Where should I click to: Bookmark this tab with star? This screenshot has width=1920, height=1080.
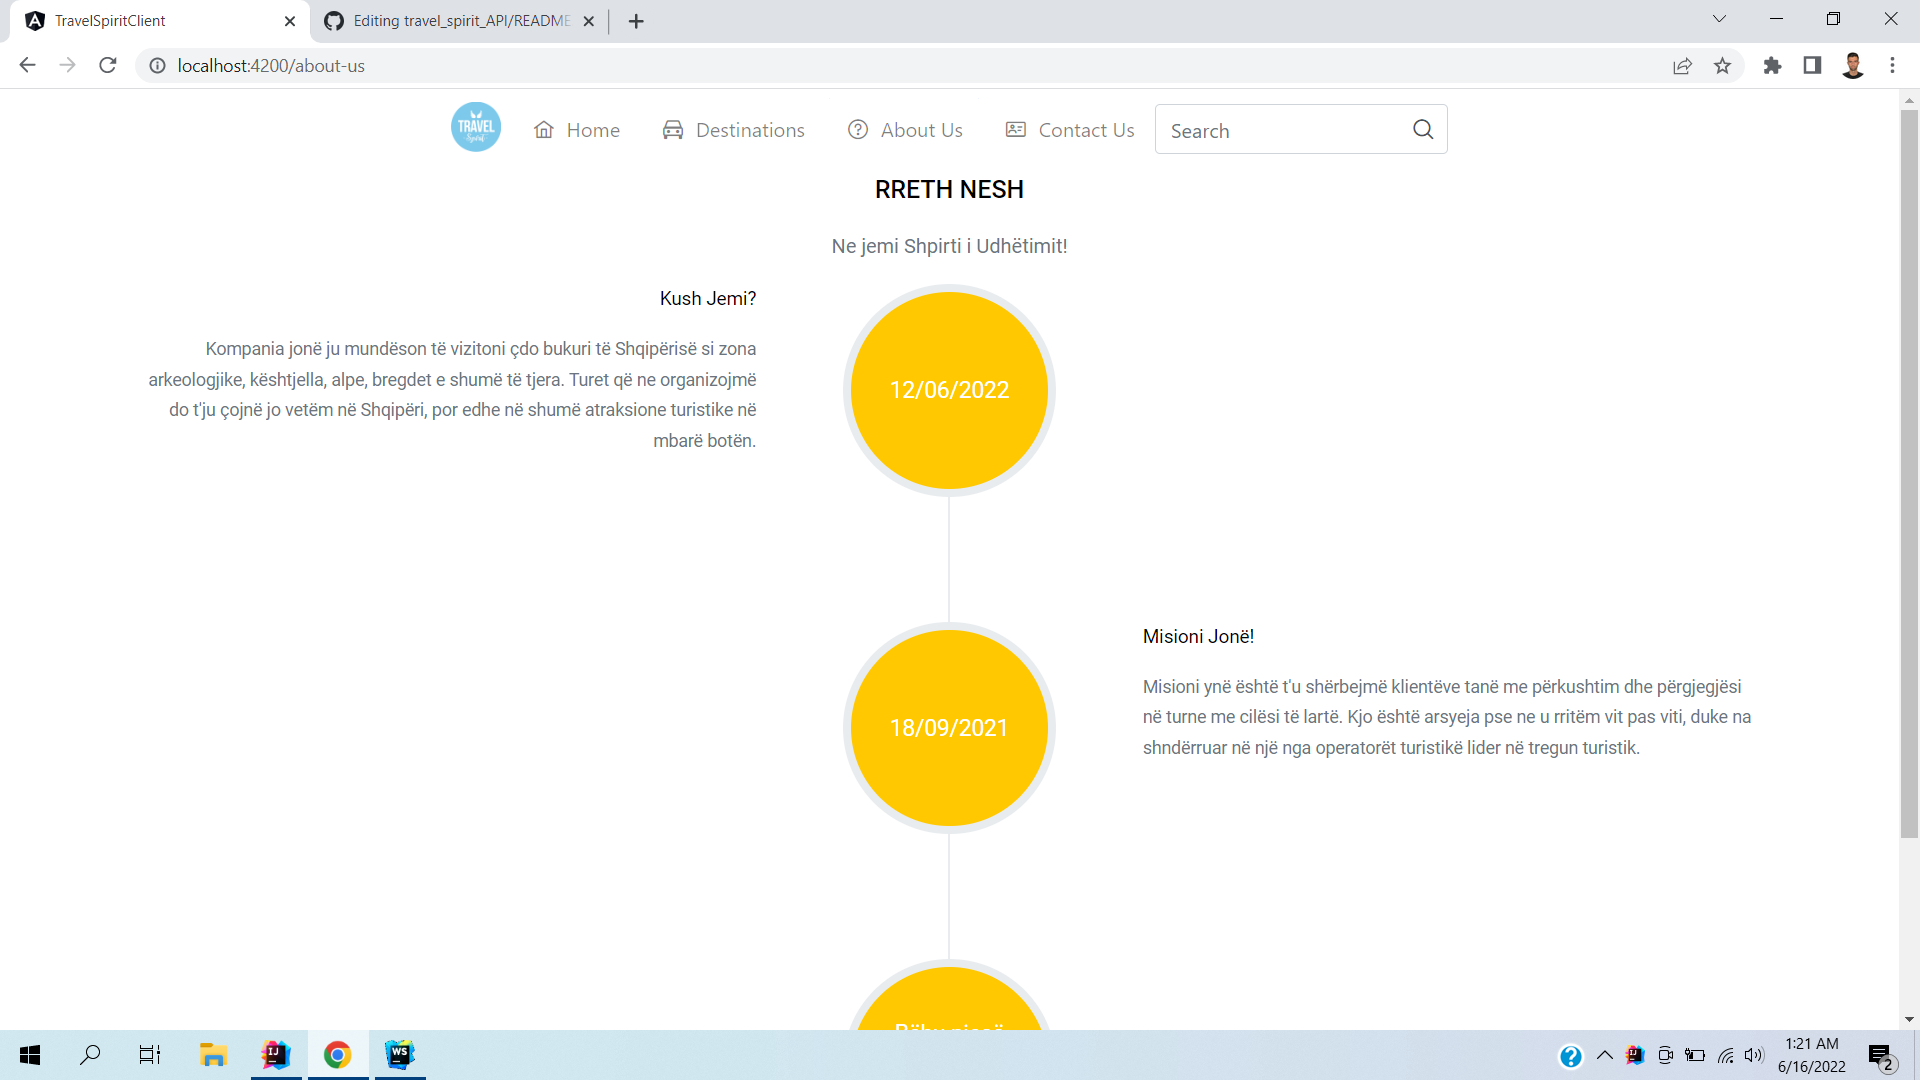point(1722,65)
